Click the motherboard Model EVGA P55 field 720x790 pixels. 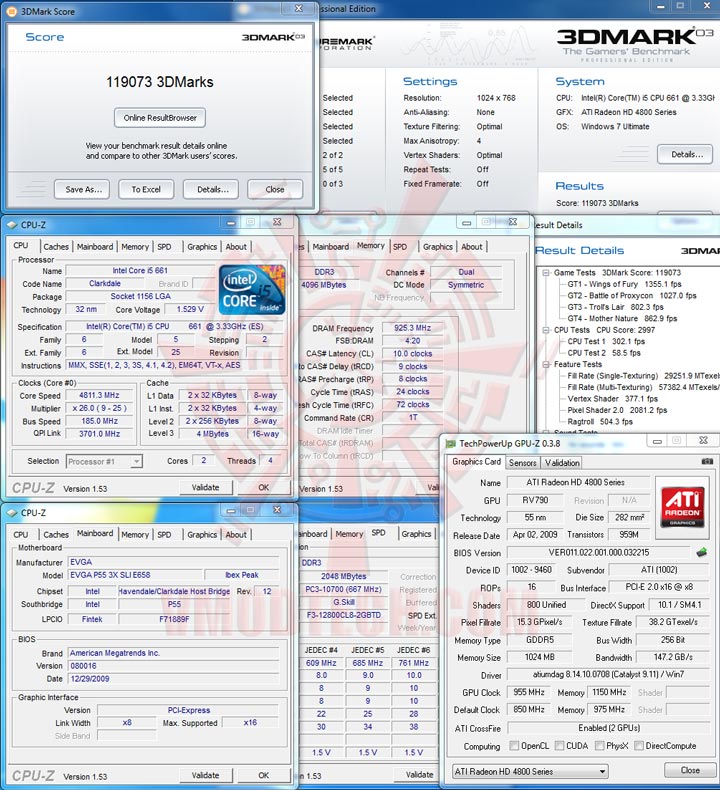[135, 575]
